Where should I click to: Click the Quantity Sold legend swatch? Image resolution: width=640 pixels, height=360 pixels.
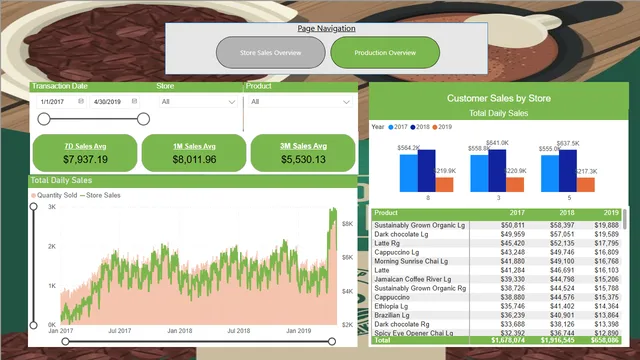[x=33, y=196]
